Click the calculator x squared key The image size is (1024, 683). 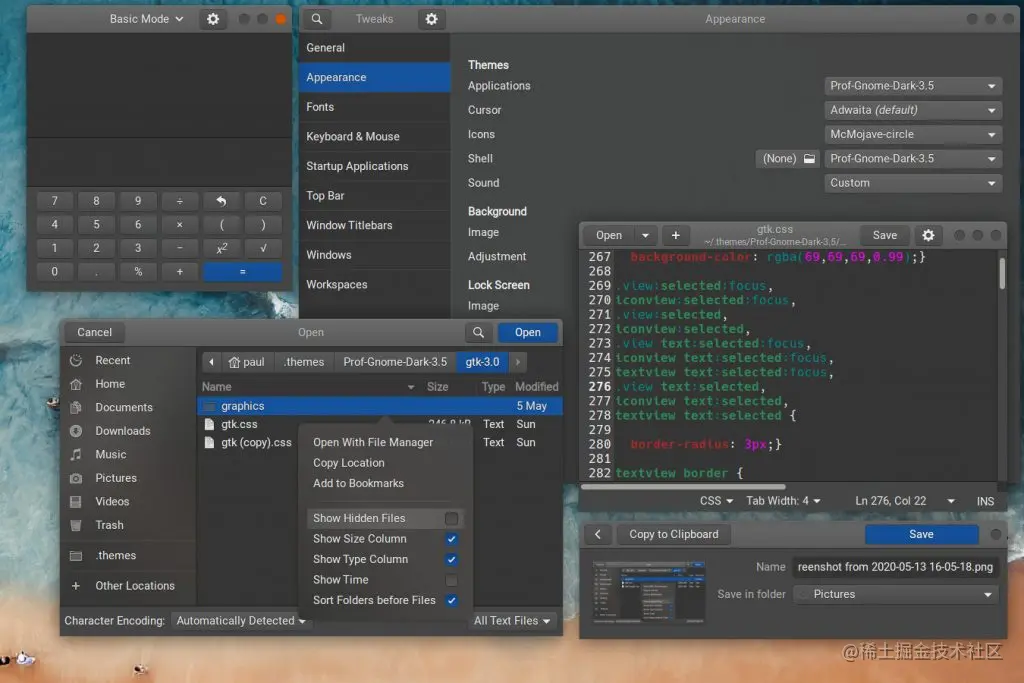click(x=221, y=248)
